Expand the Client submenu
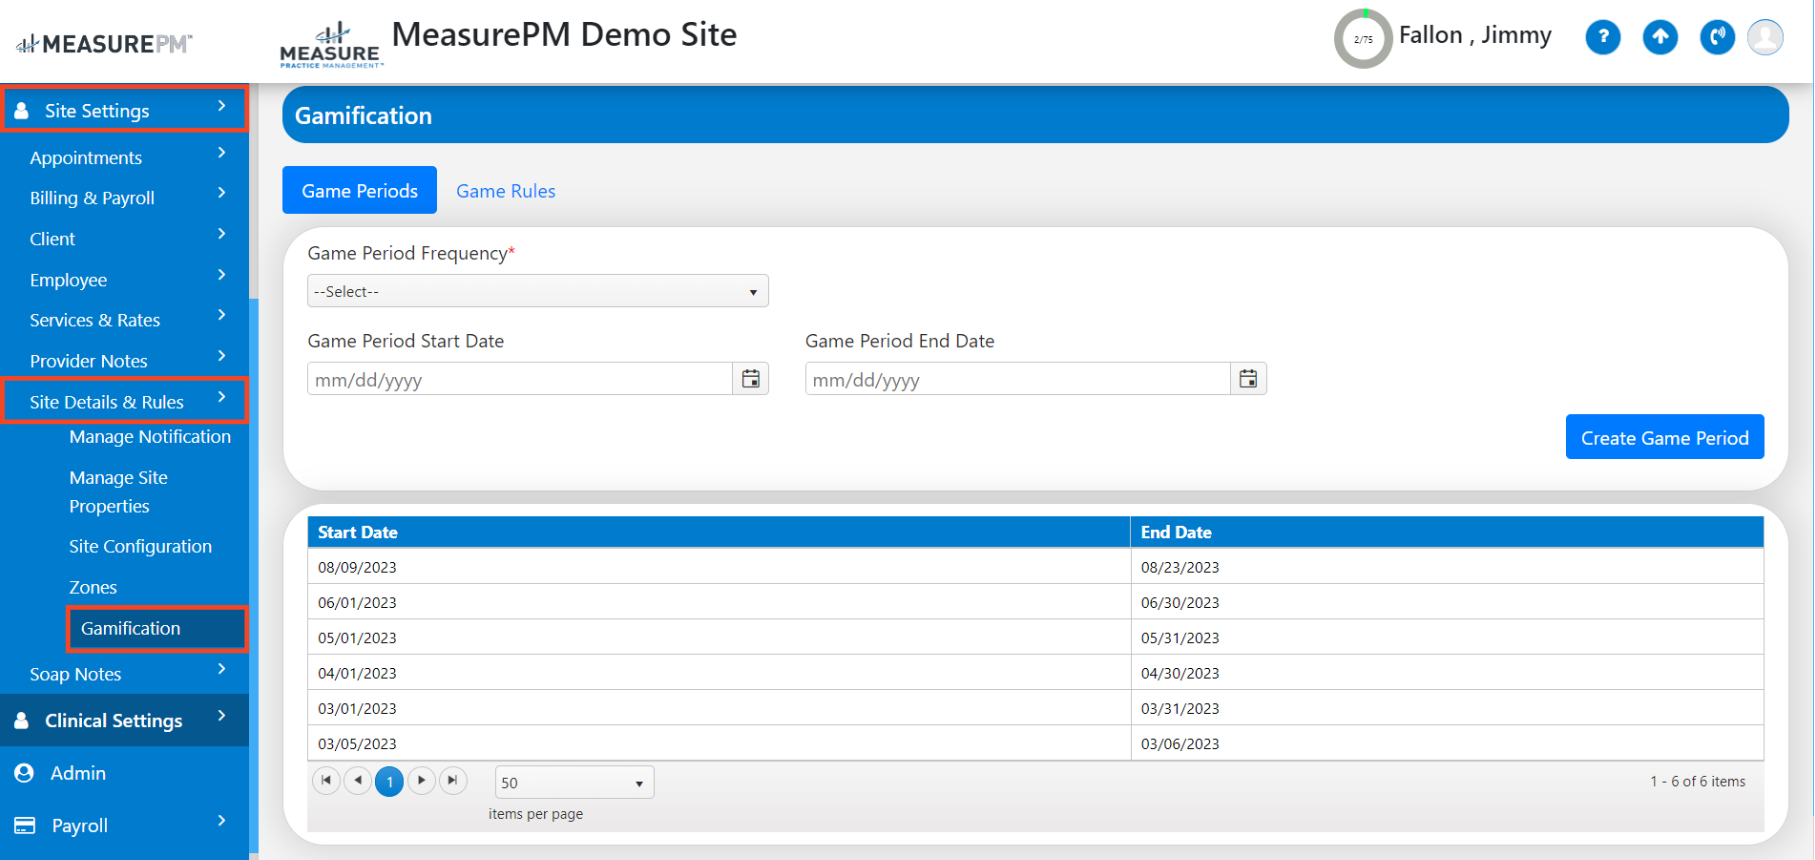1815x860 pixels. [x=222, y=234]
